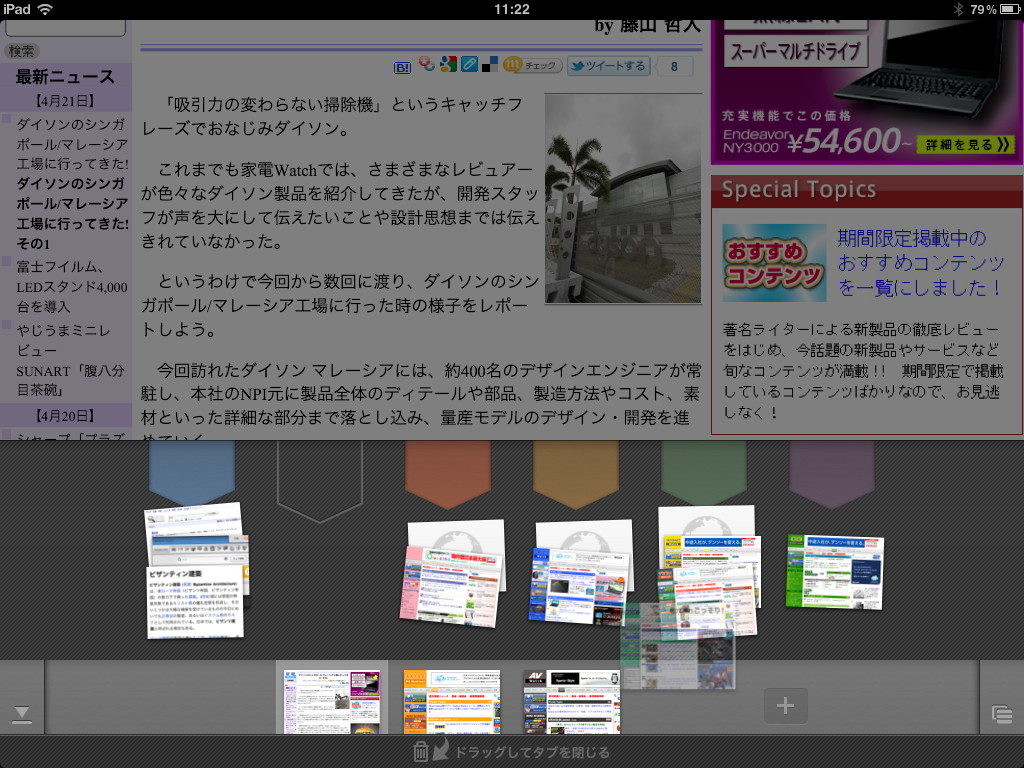
Task: Collapse the tab drawer with the down-arrow
Action: 22,713
